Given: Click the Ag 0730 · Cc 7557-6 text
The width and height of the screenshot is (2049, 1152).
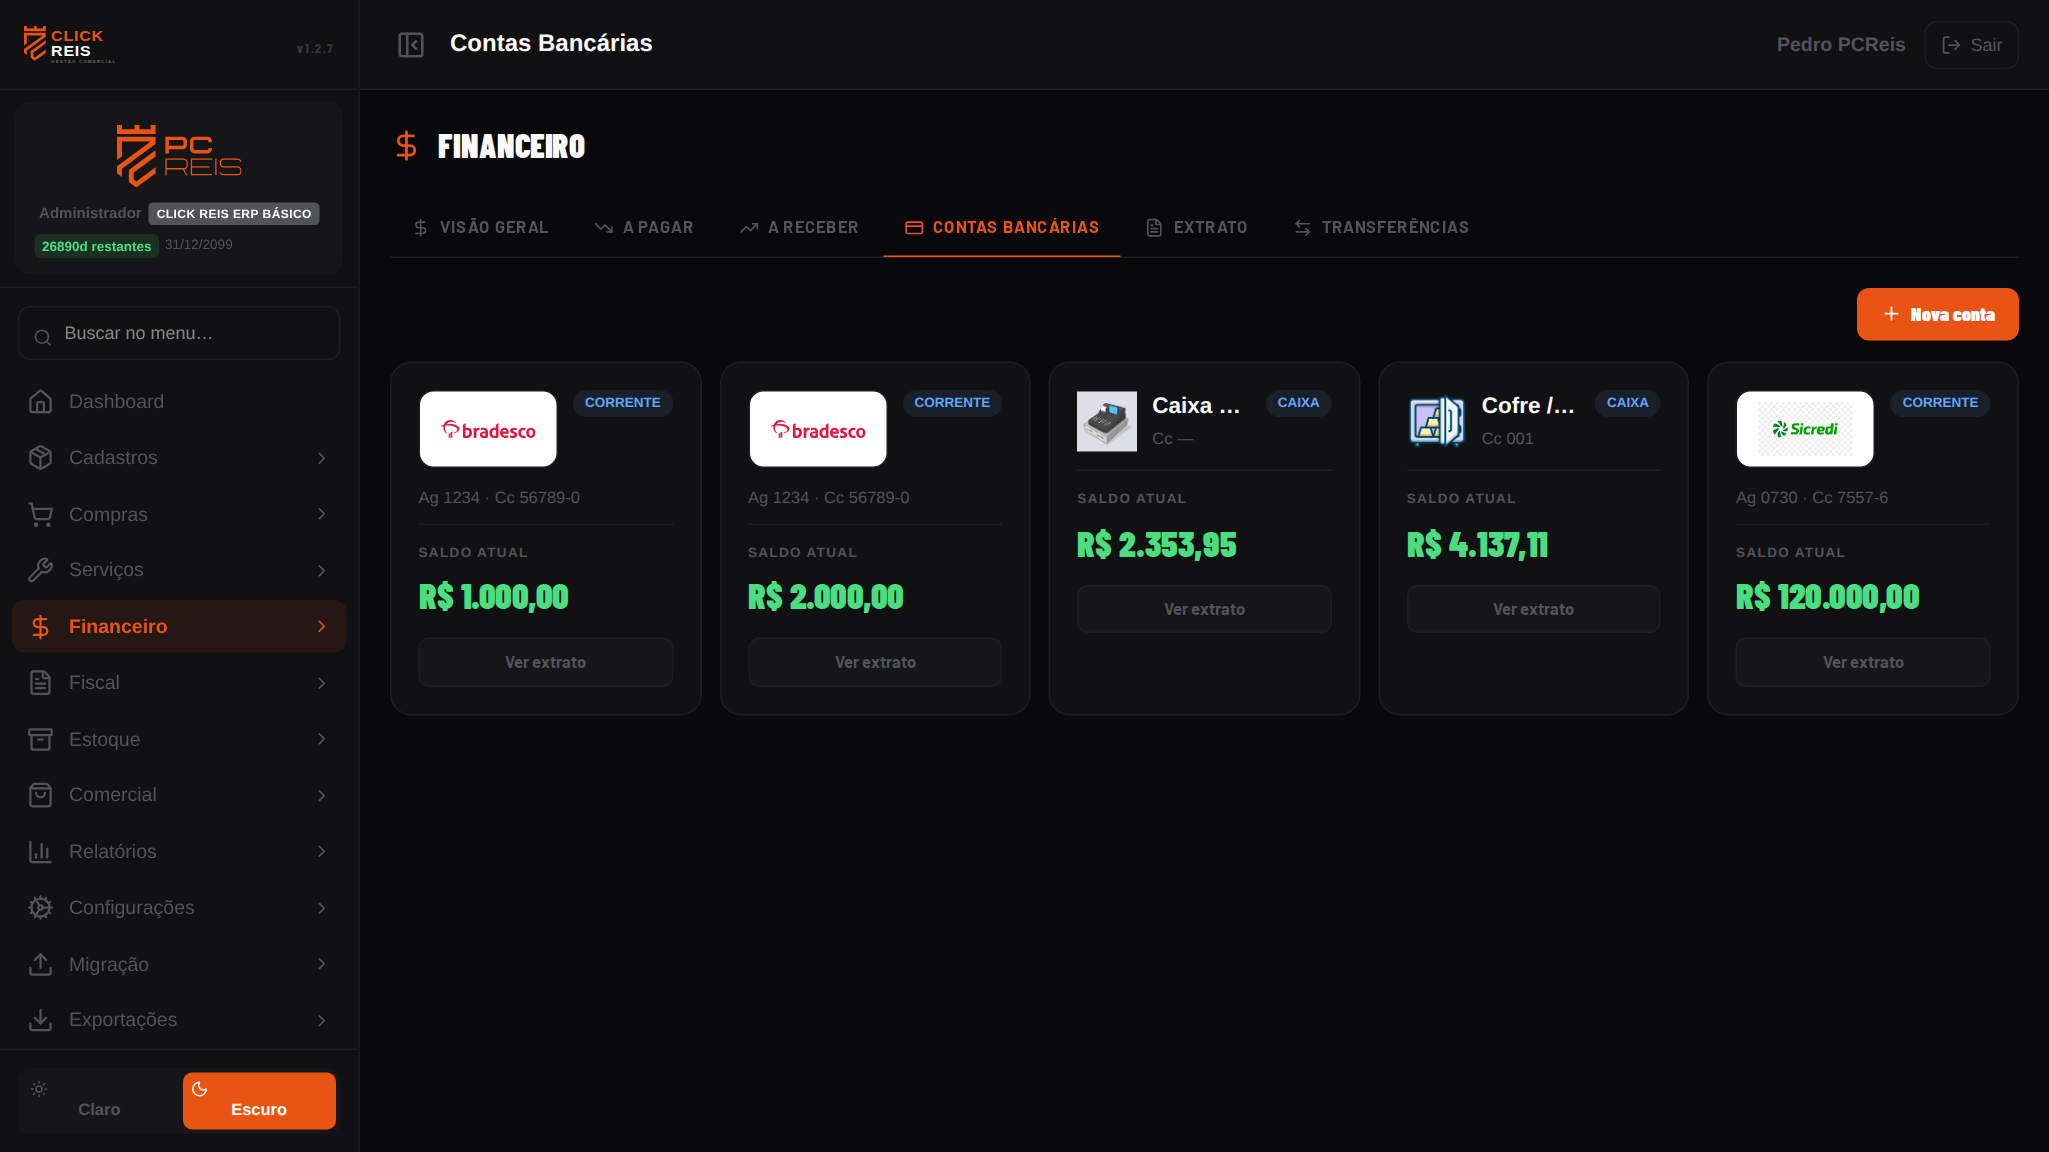Looking at the screenshot, I should click(1812, 498).
